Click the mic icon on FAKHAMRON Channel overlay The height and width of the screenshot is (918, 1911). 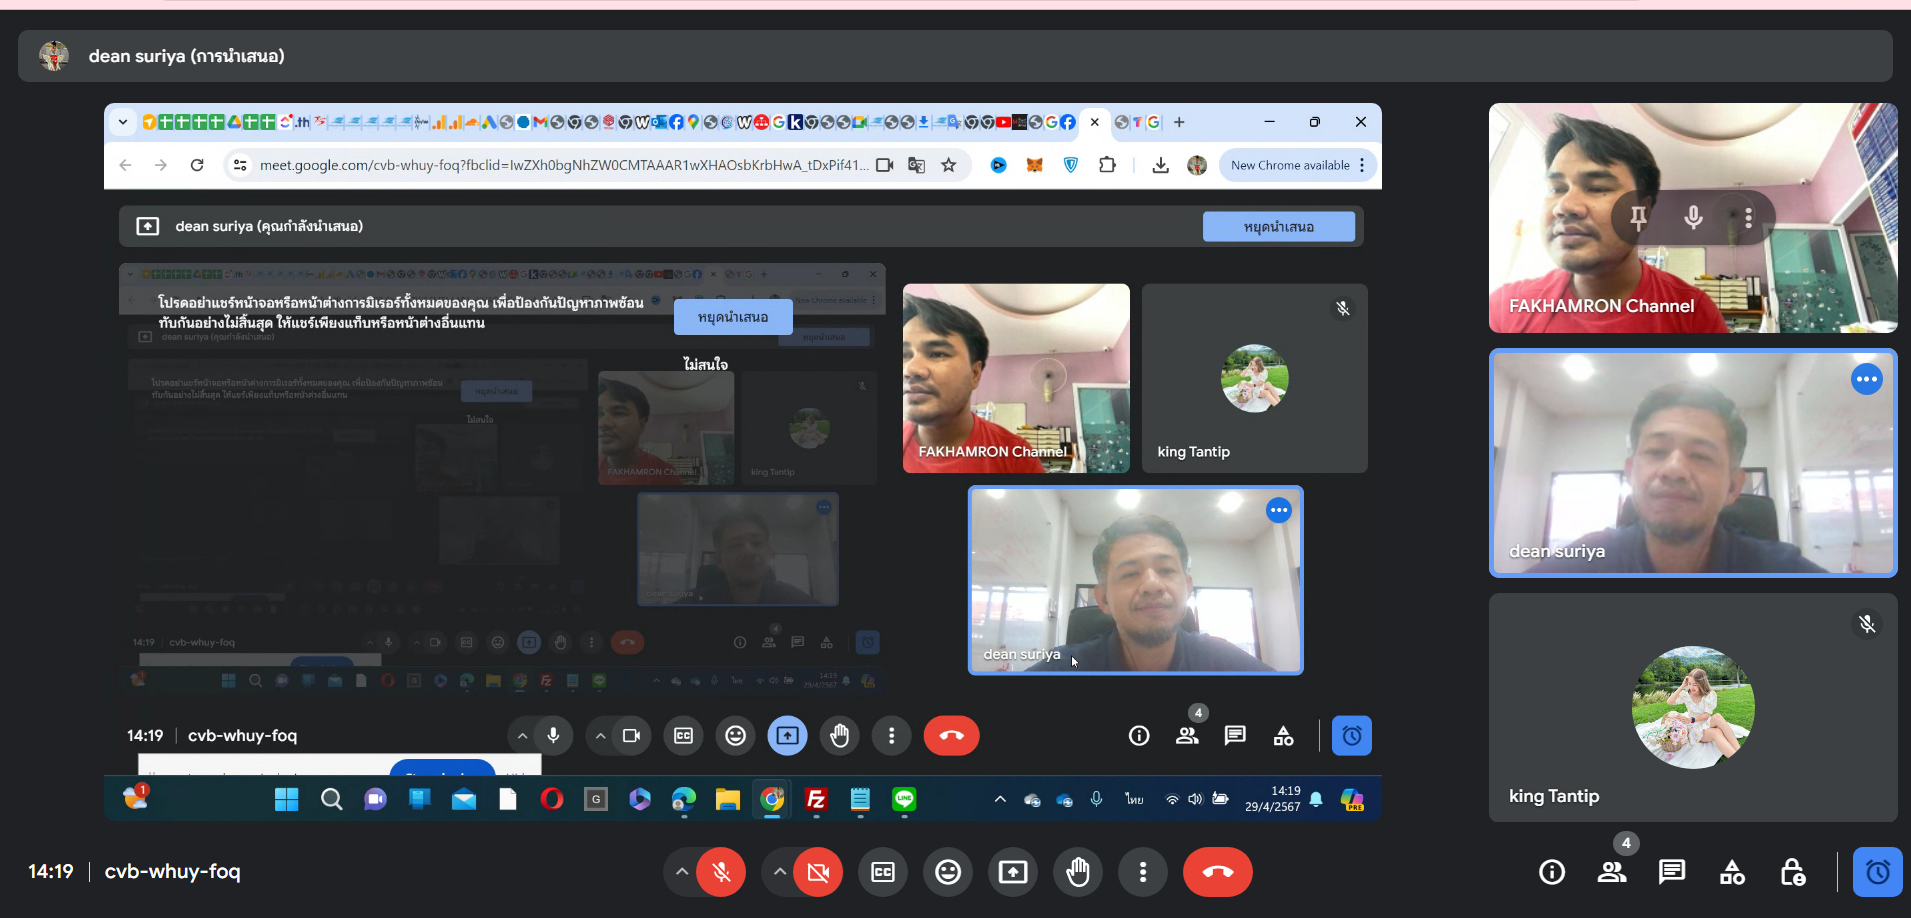(x=1693, y=217)
